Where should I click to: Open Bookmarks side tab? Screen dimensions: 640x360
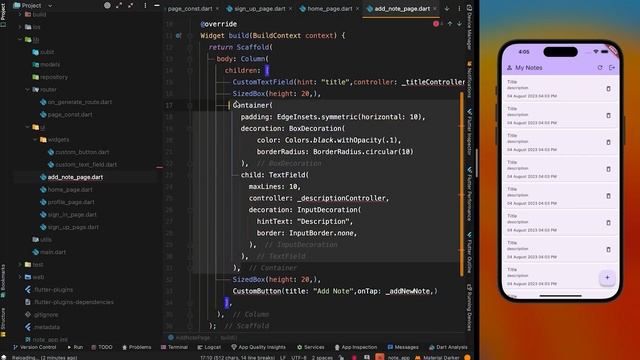(x=3, y=282)
